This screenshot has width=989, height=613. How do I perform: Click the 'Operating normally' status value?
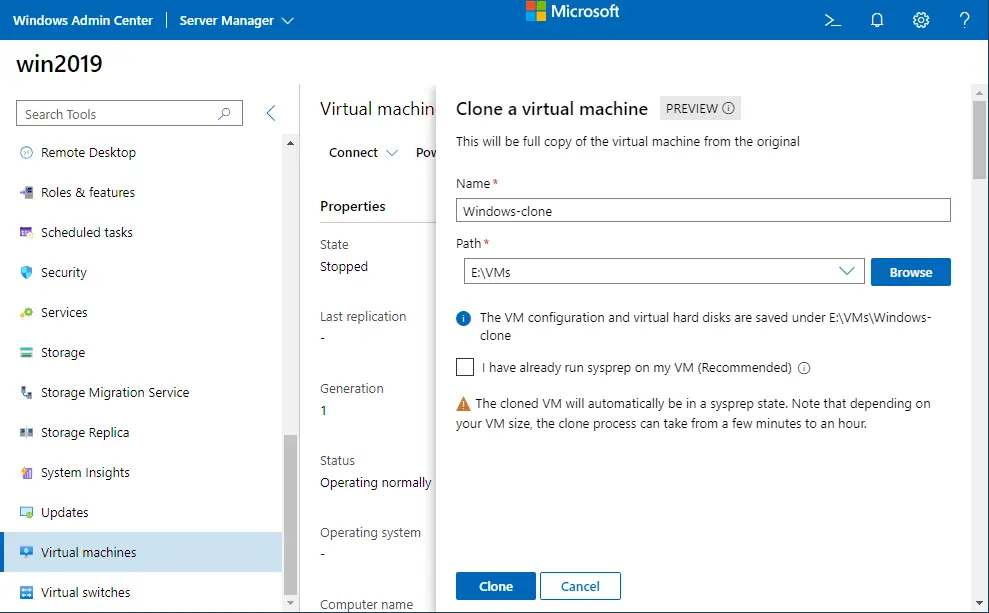pos(375,482)
